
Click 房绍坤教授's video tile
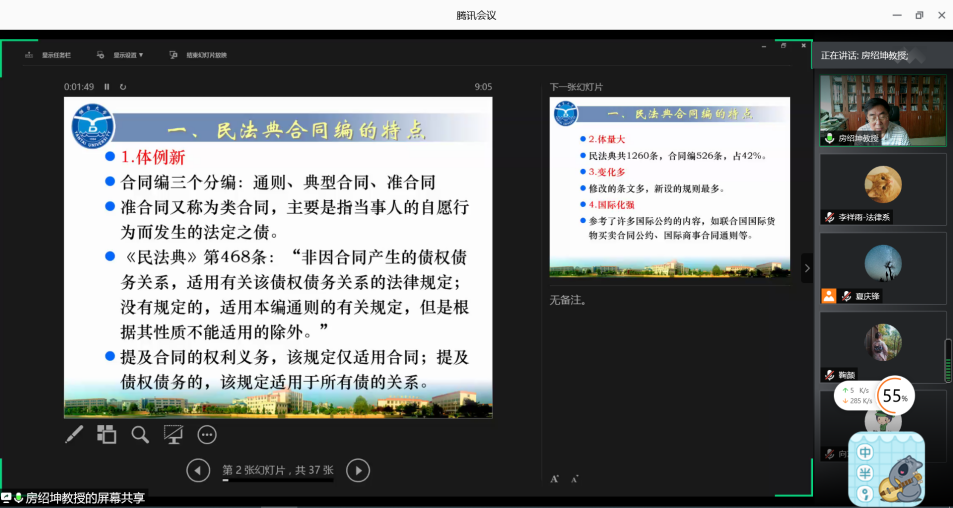tap(882, 110)
